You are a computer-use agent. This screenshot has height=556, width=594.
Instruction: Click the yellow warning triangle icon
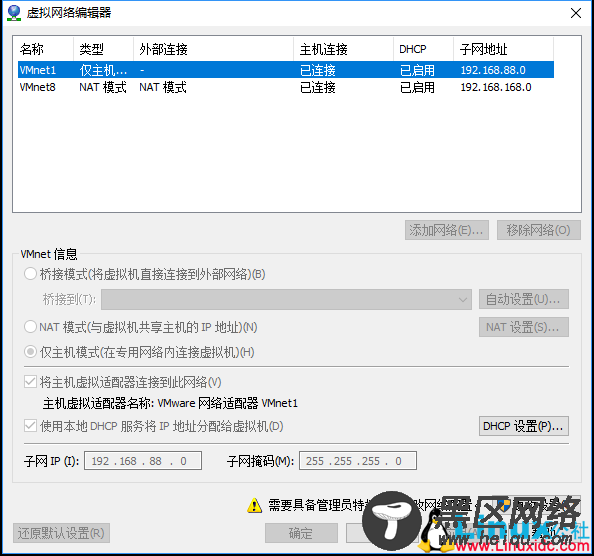[254, 505]
